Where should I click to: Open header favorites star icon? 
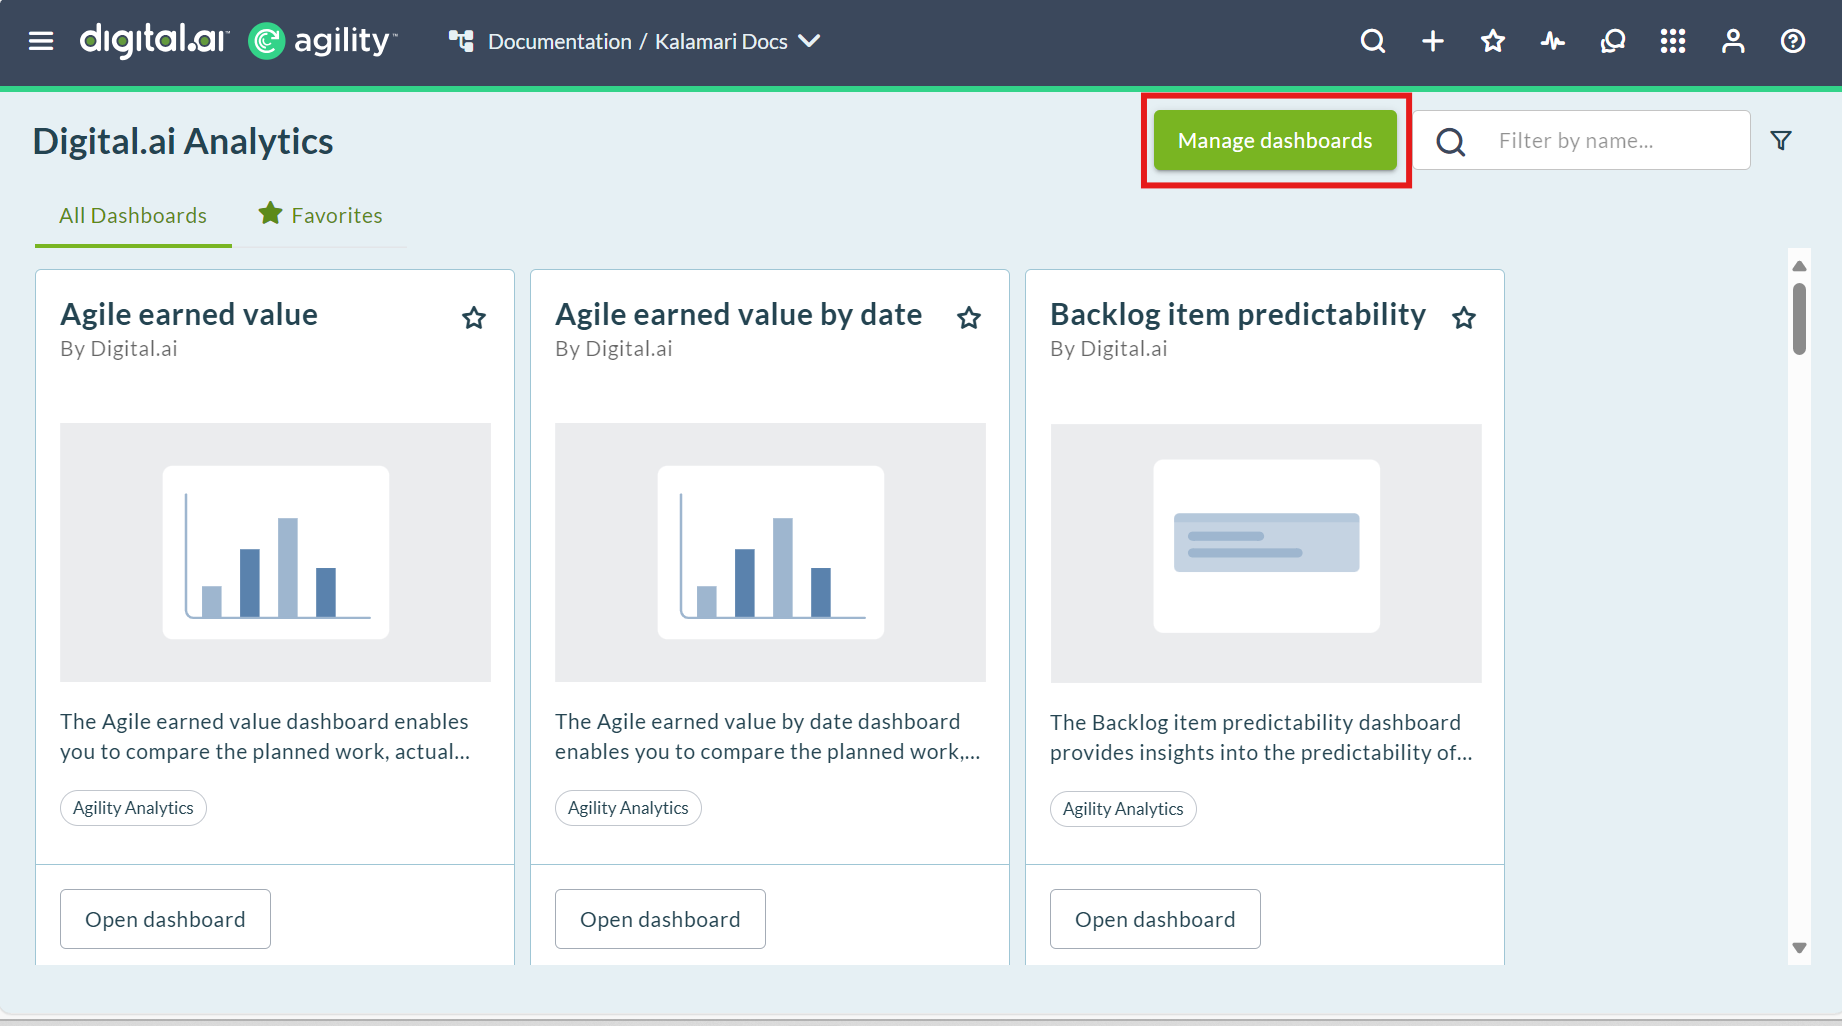[x=1493, y=41]
